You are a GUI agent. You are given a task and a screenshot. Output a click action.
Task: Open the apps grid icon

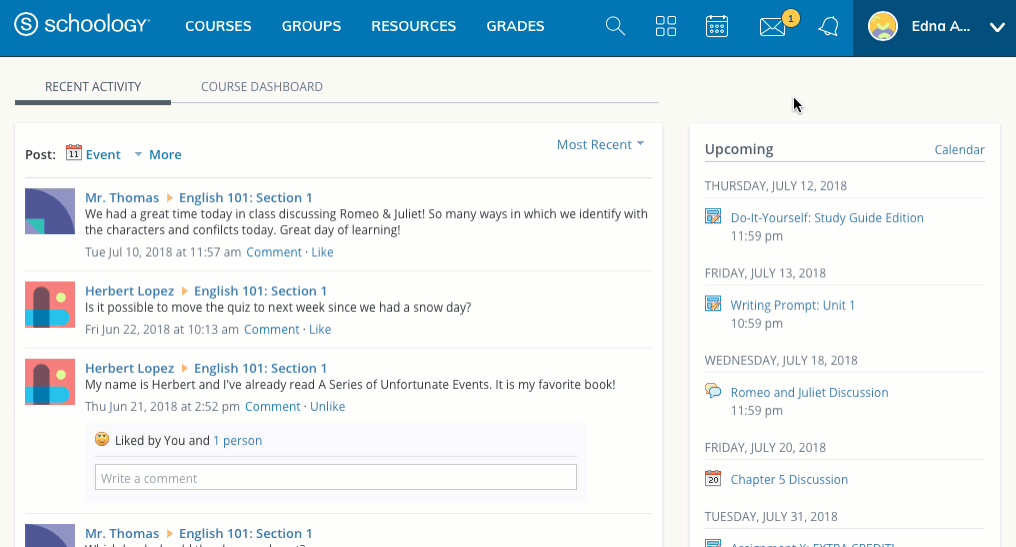click(x=666, y=27)
